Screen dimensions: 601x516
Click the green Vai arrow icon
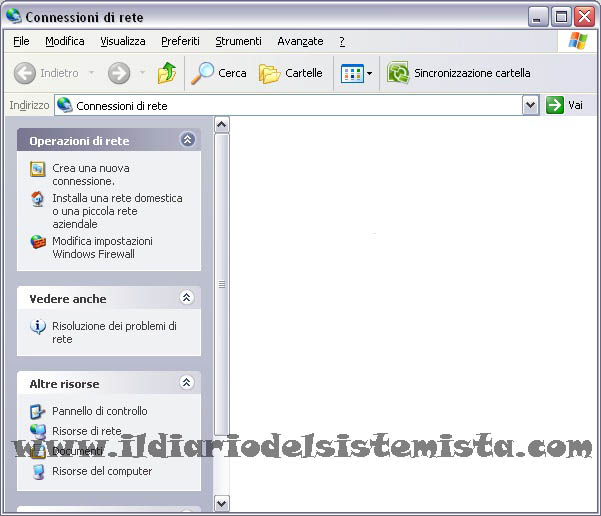click(555, 105)
